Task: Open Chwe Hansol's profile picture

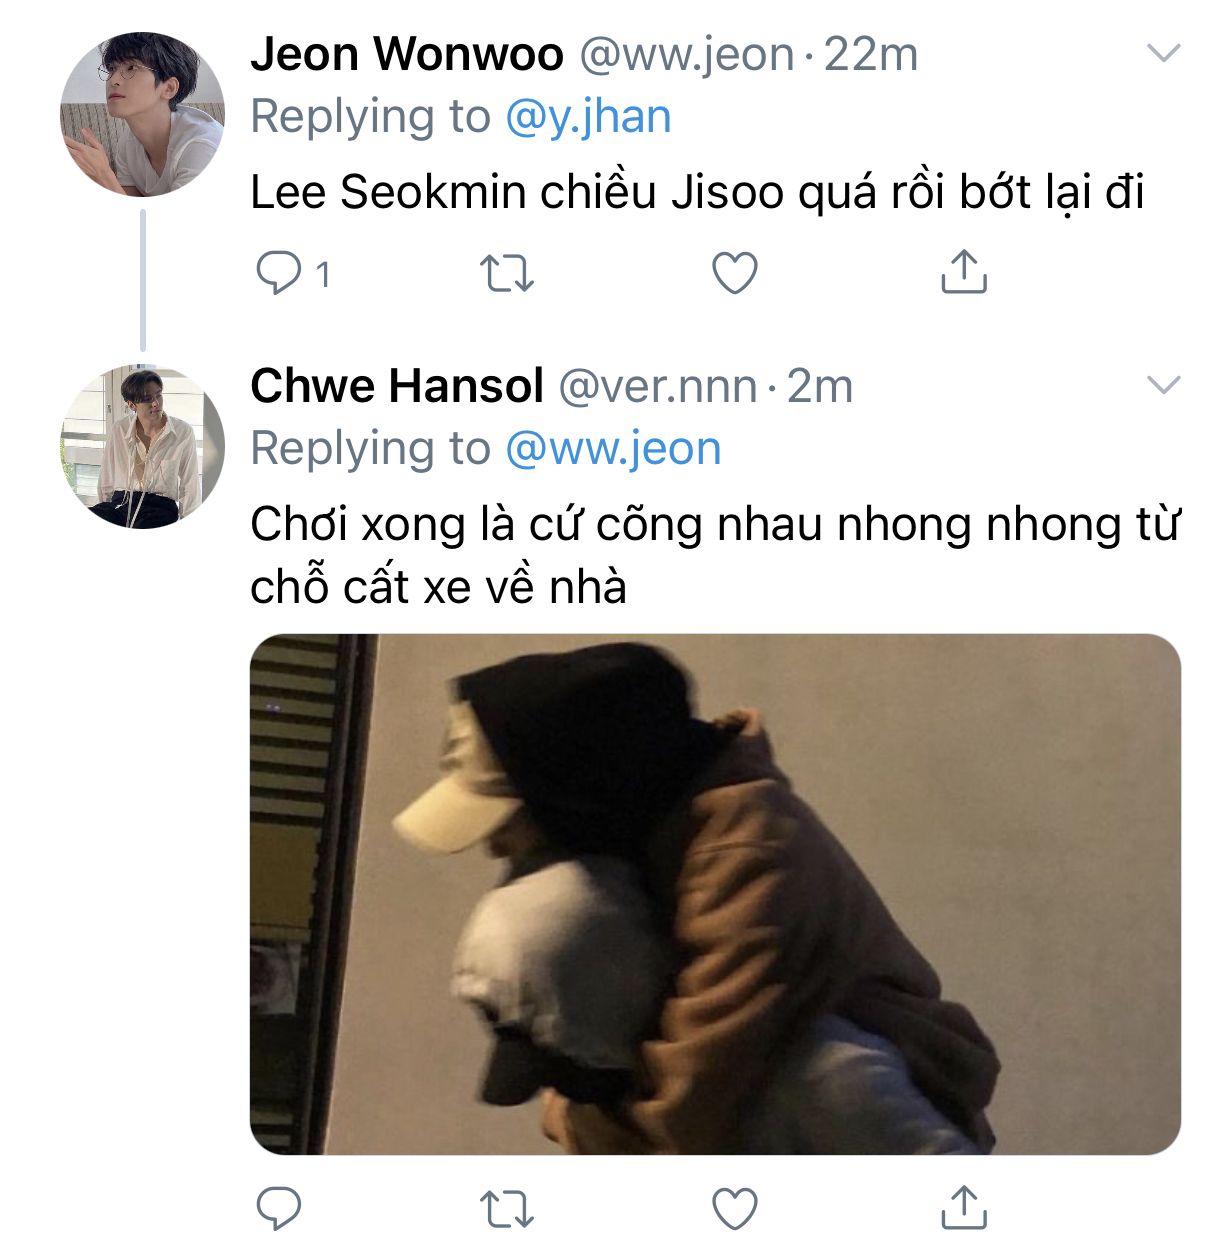Action: click(142, 446)
